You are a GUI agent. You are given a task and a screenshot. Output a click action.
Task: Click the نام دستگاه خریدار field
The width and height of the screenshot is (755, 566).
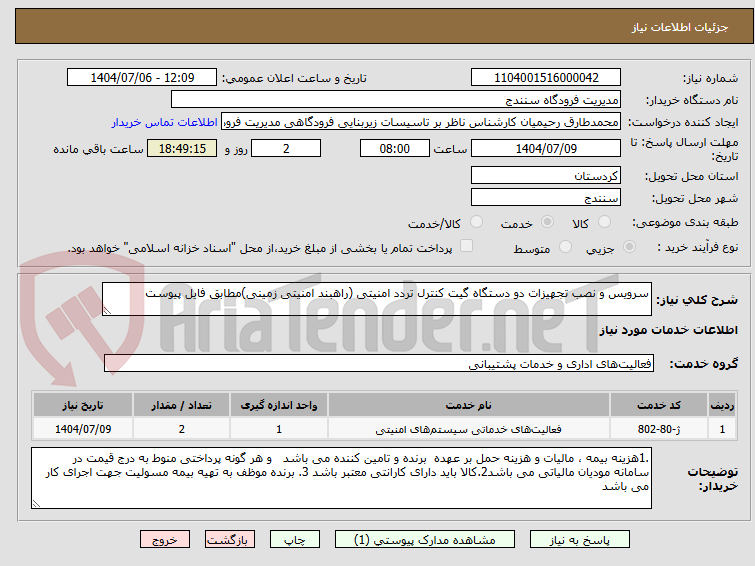coord(396,100)
